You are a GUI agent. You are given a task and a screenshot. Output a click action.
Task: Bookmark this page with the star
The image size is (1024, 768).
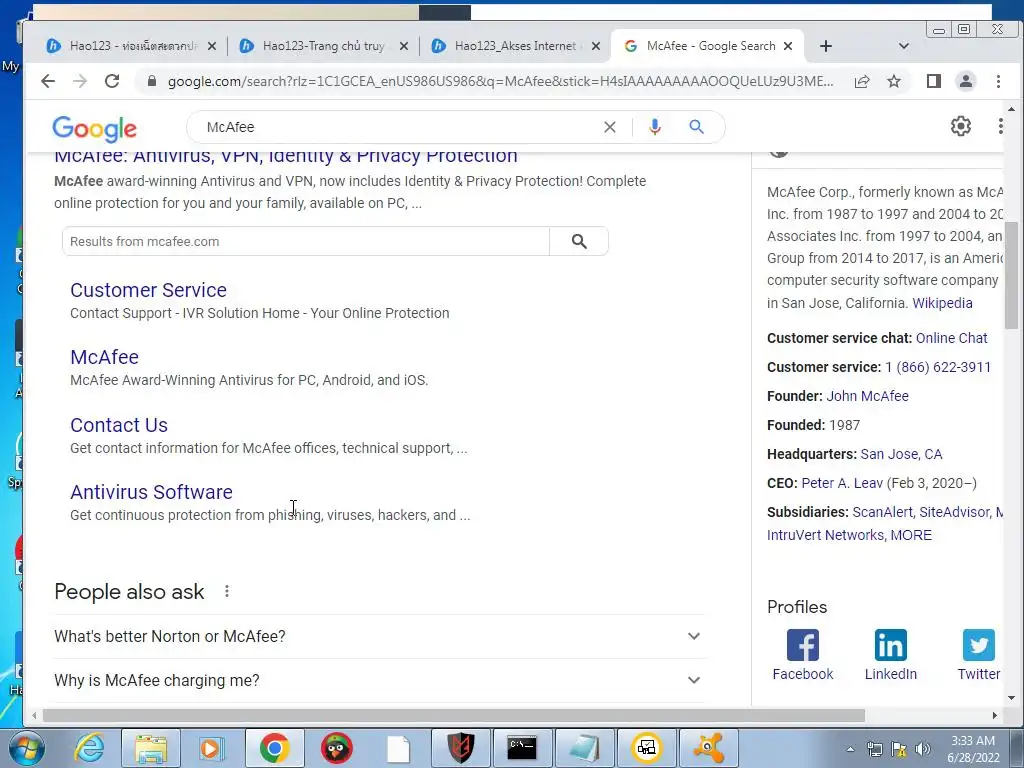click(x=894, y=81)
